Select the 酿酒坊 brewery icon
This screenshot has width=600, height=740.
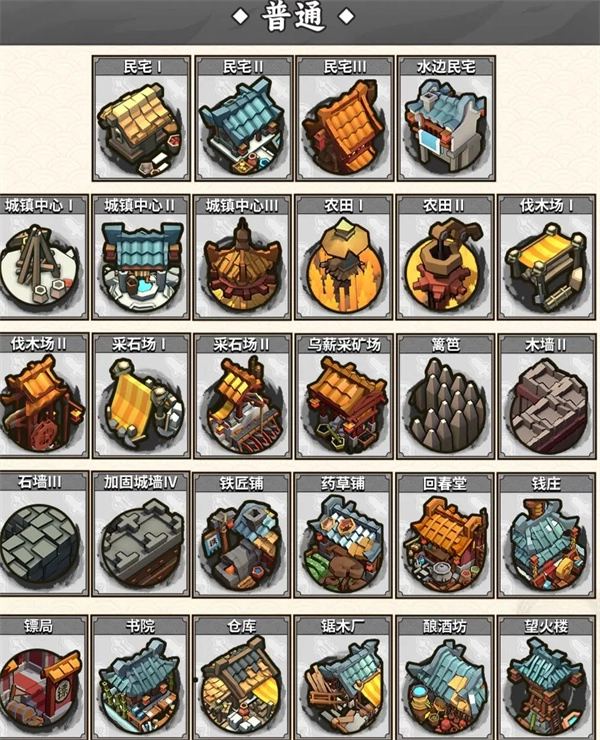446,687
